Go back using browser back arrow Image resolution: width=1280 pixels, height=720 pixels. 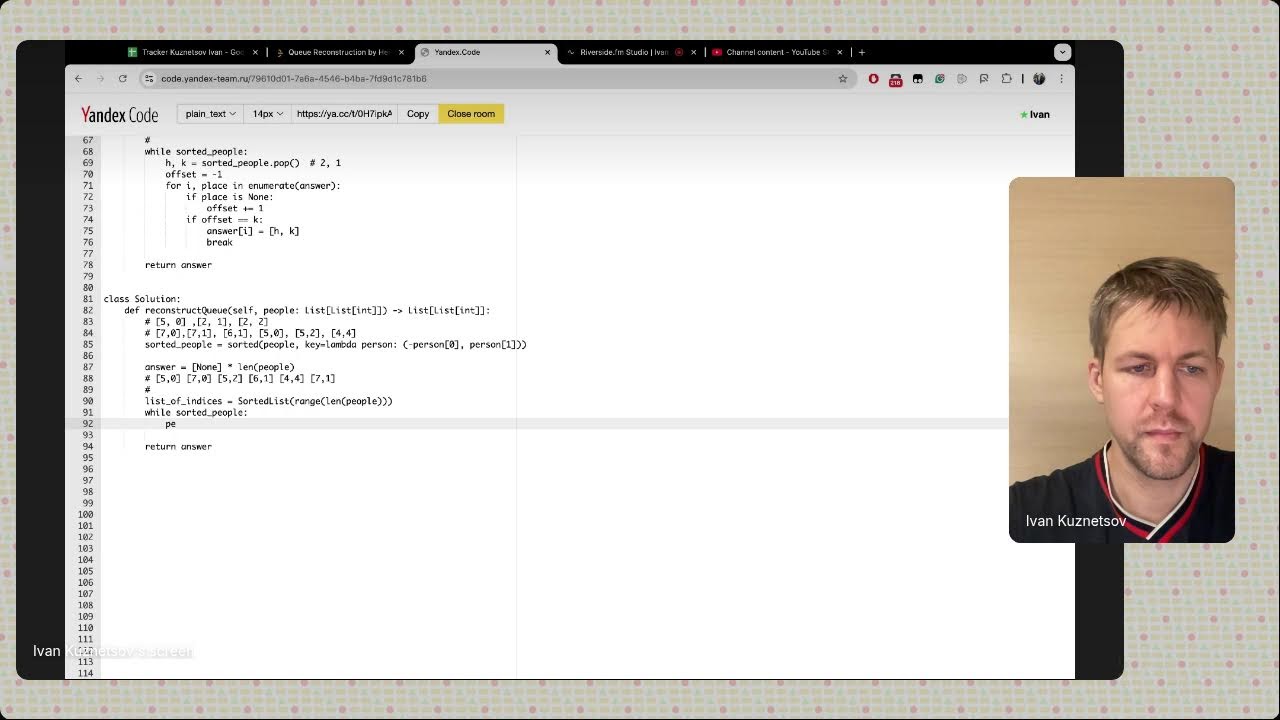[78, 78]
